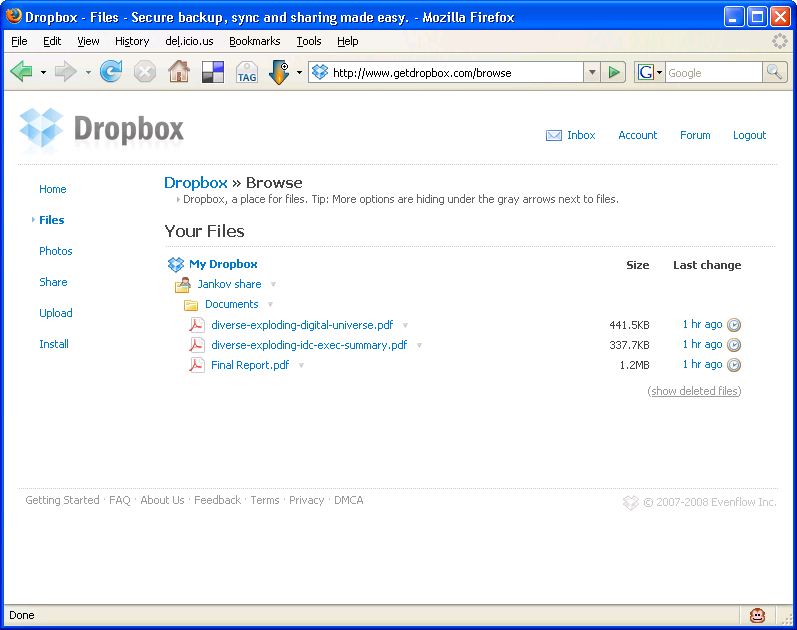Screen dimensions: 797x630
Task: Click the Forward arrow in toolbar
Action: 65,72
